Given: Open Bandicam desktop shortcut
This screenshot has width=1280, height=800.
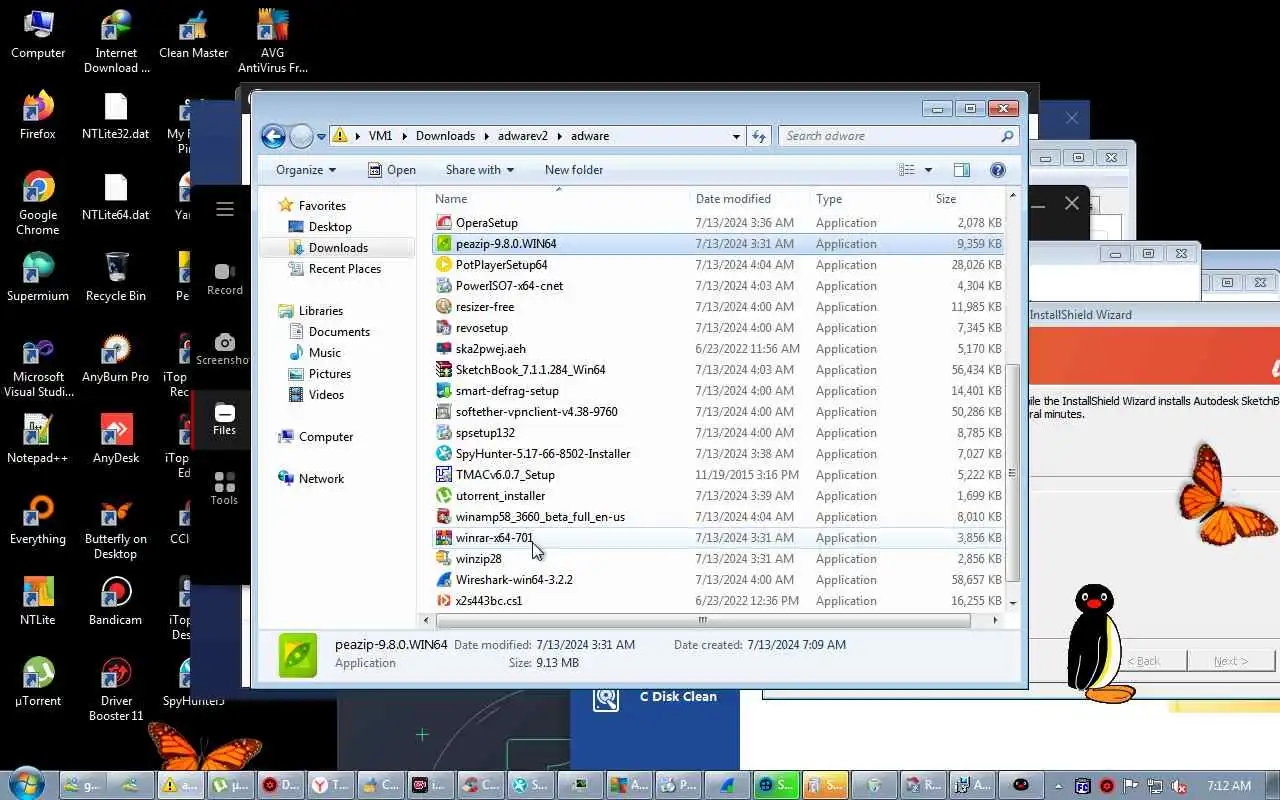Looking at the screenshot, I should 116,602.
